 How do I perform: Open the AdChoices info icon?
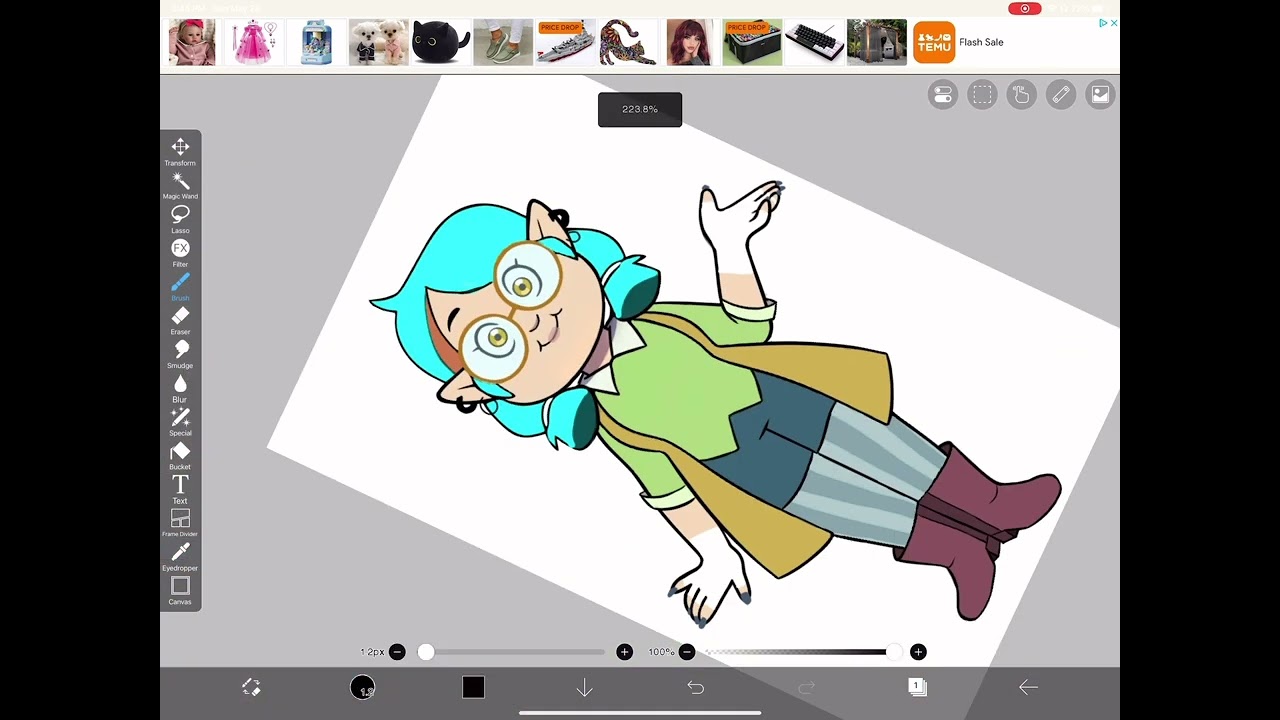coord(1103,23)
